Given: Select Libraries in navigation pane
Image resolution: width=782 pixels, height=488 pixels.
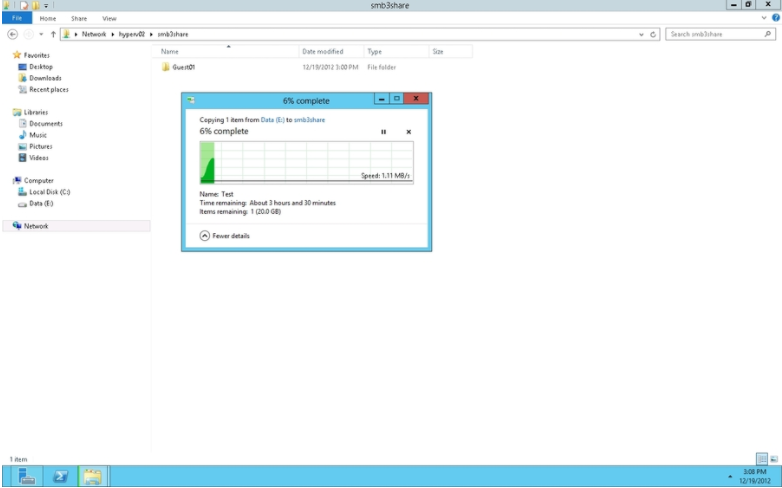Looking at the screenshot, I should (x=31, y=112).
